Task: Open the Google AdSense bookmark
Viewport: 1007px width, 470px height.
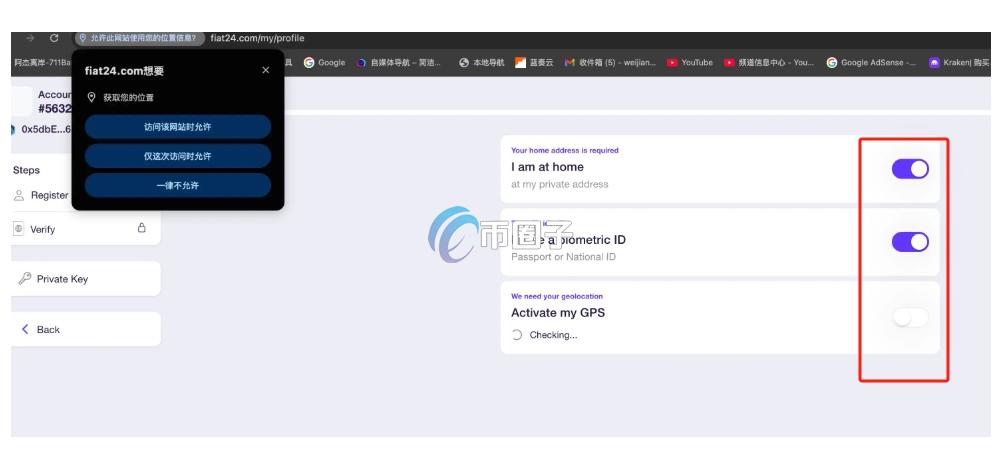Action: click(872, 62)
